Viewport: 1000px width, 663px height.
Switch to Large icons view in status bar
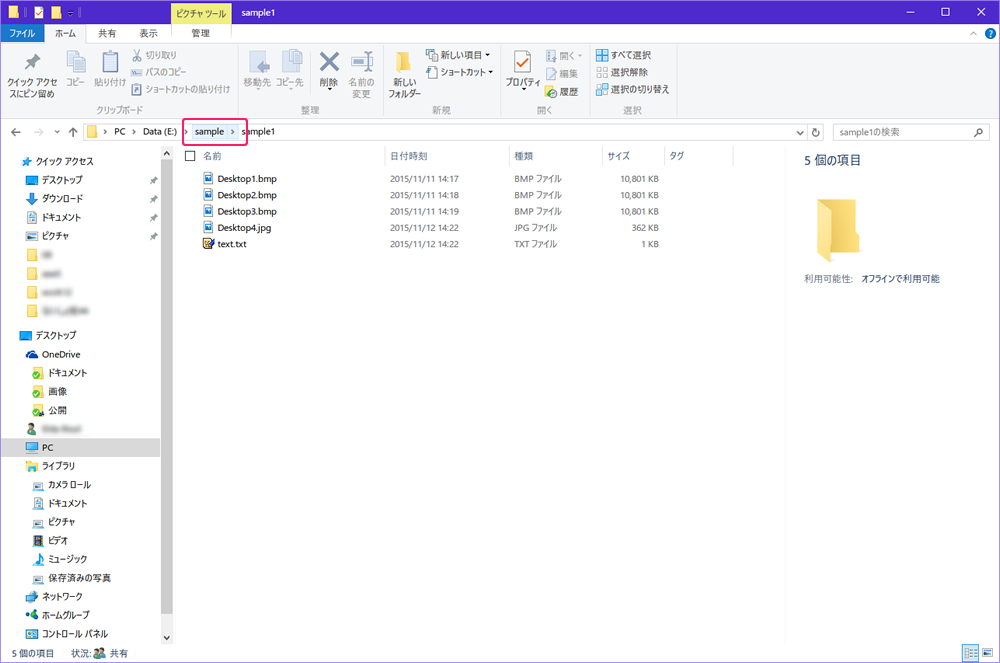point(987,653)
